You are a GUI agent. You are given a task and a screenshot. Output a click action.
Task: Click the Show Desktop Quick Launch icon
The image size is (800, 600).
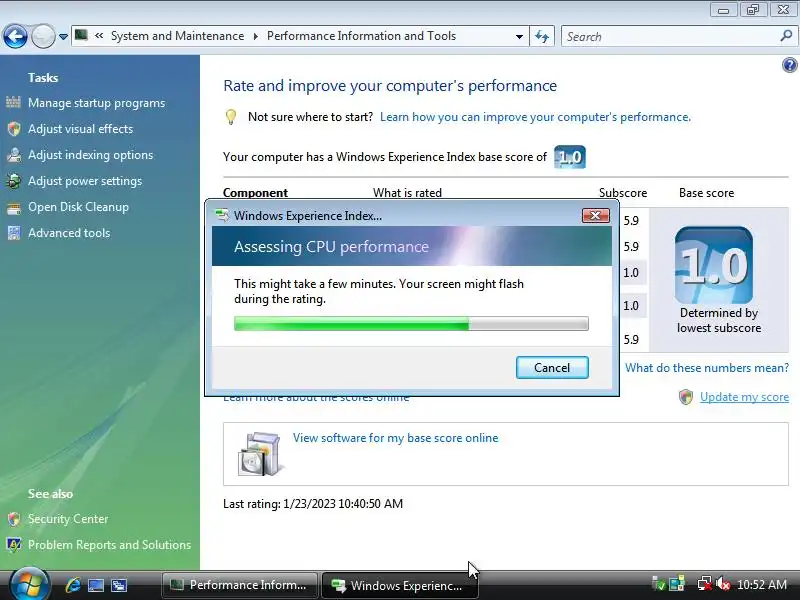(x=96, y=585)
